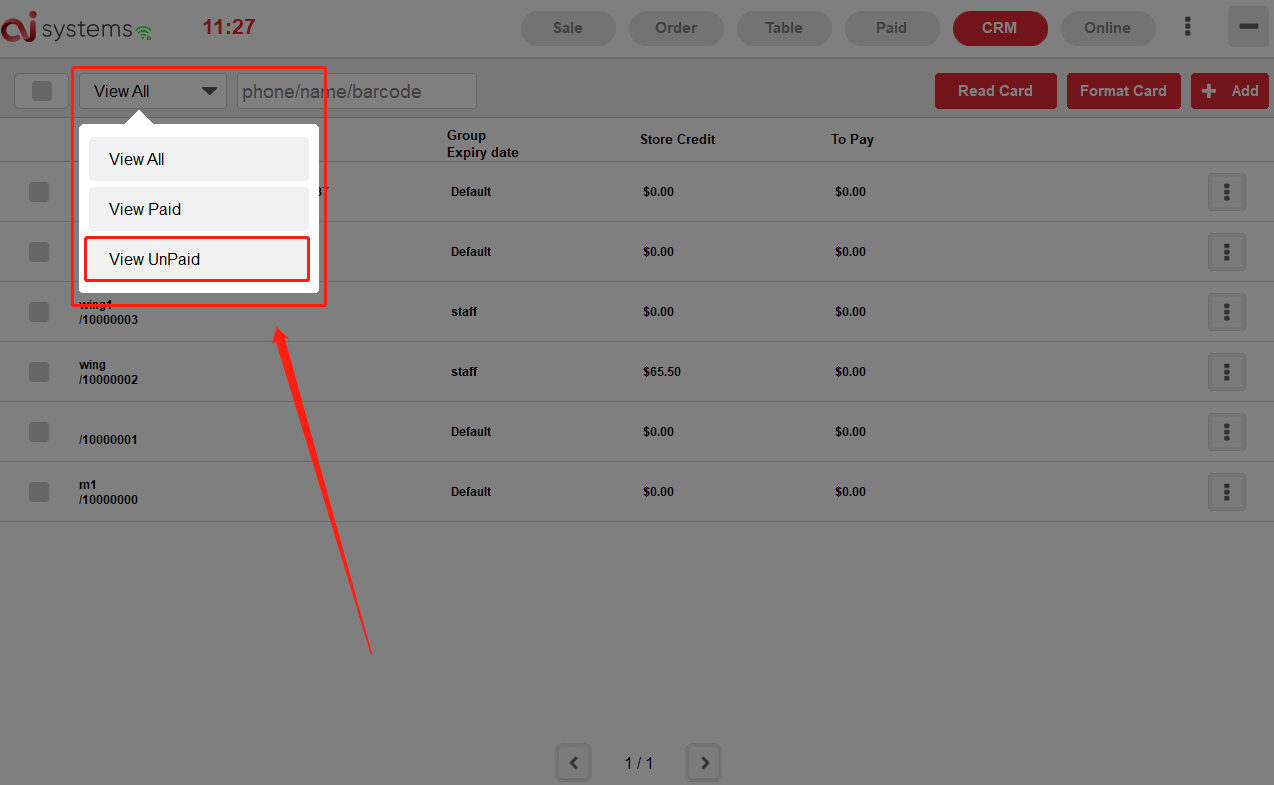Switch to the Order tab
The width and height of the screenshot is (1274, 785).
point(676,28)
